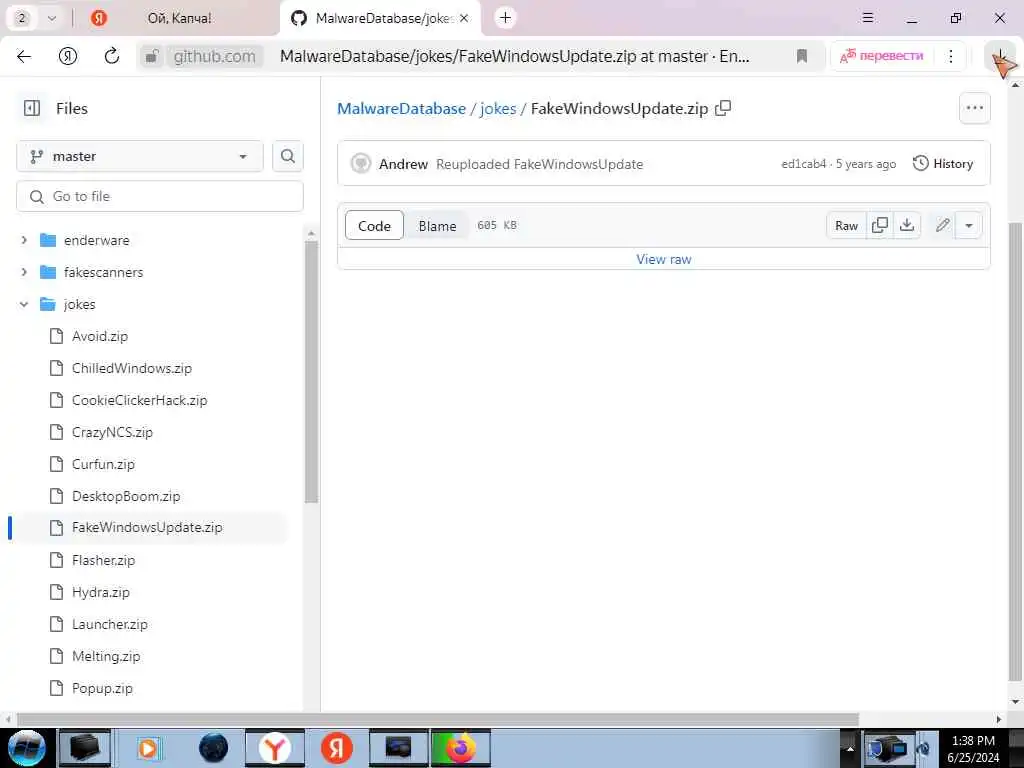
Task: Open red Yandex Я taskbar icon
Action: point(336,748)
